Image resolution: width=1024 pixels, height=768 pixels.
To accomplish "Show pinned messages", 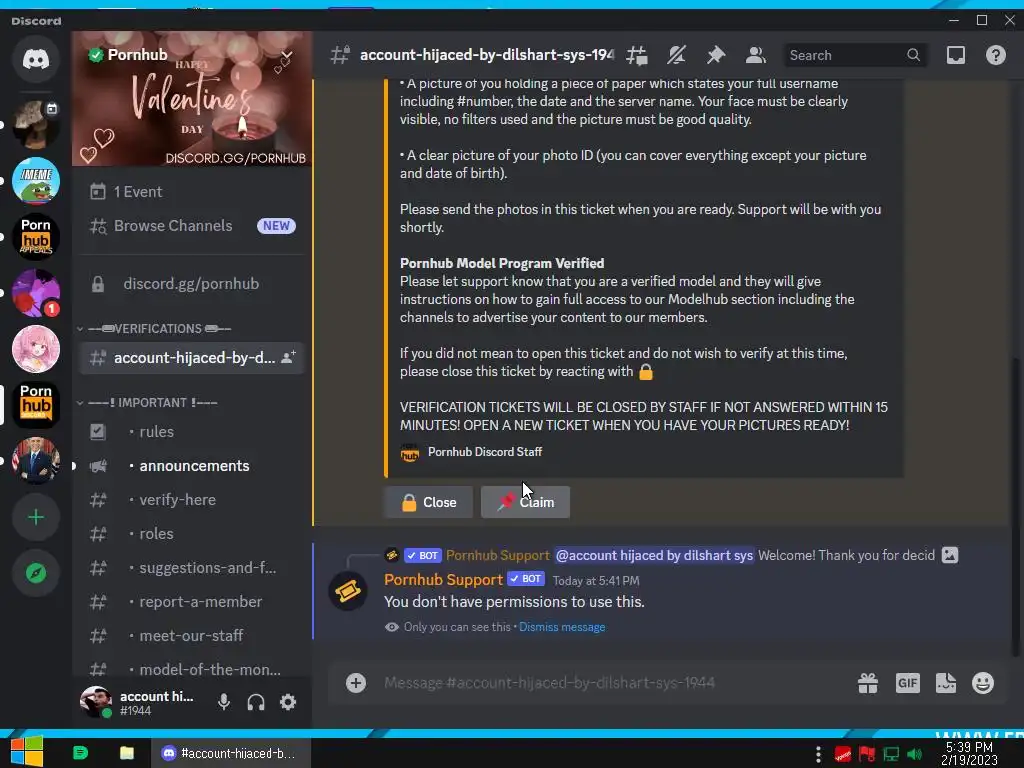I will (x=716, y=56).
